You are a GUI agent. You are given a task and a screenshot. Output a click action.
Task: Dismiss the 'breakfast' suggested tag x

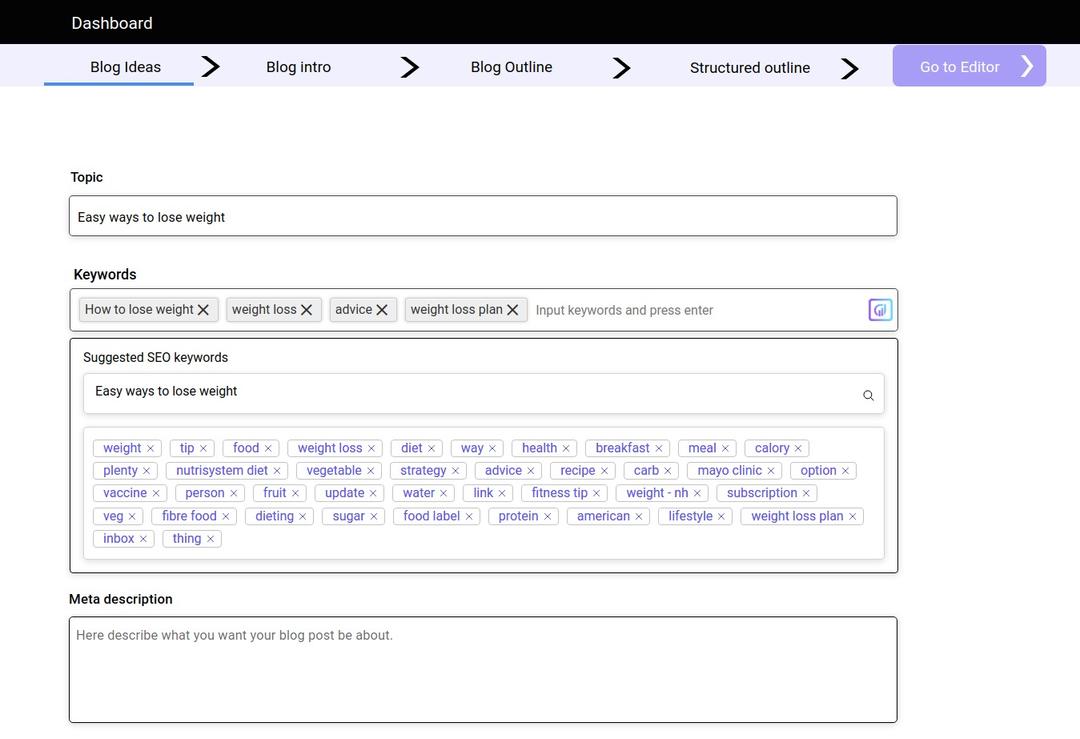(658, 448)
